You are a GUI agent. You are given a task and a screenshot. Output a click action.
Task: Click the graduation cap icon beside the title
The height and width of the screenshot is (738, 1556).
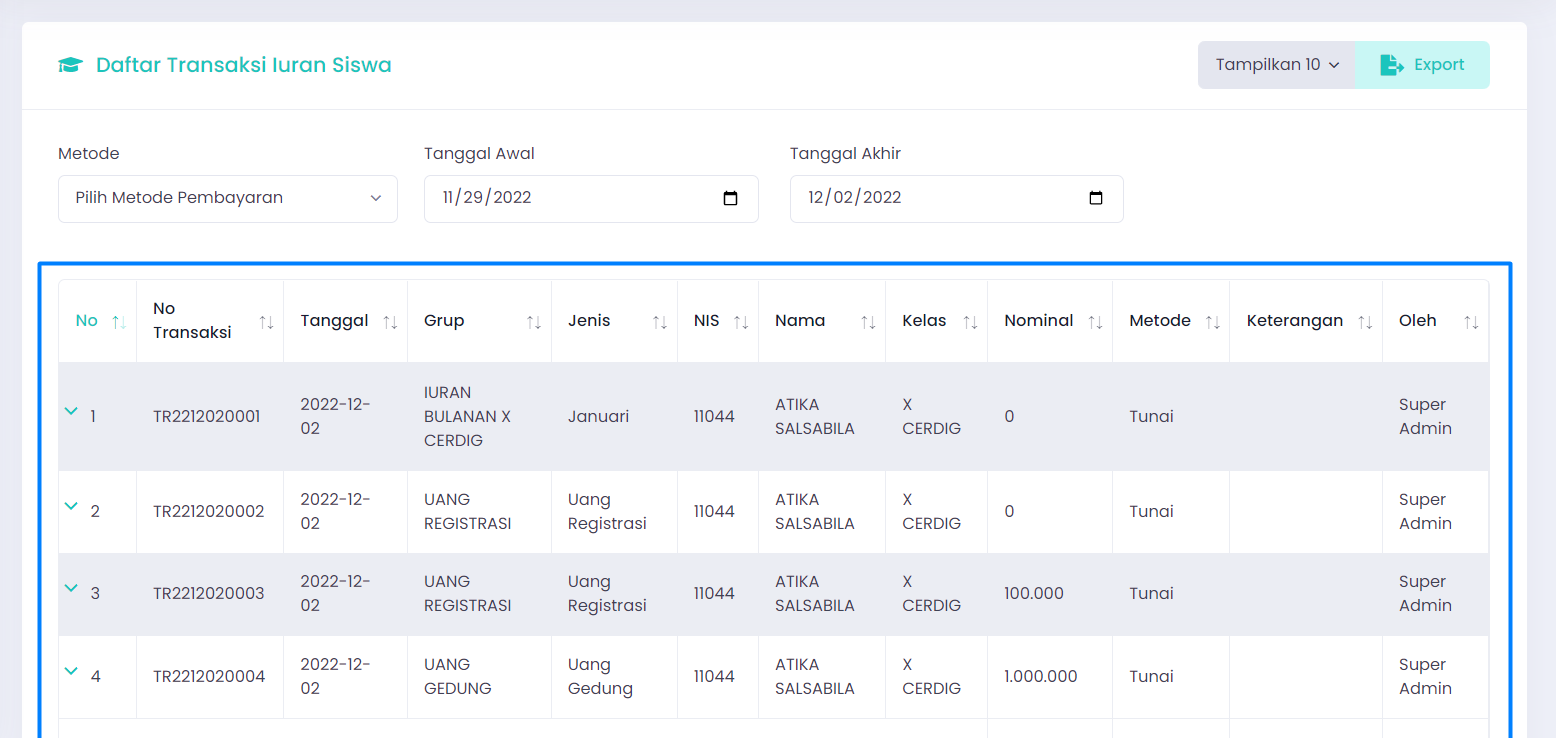70,65
